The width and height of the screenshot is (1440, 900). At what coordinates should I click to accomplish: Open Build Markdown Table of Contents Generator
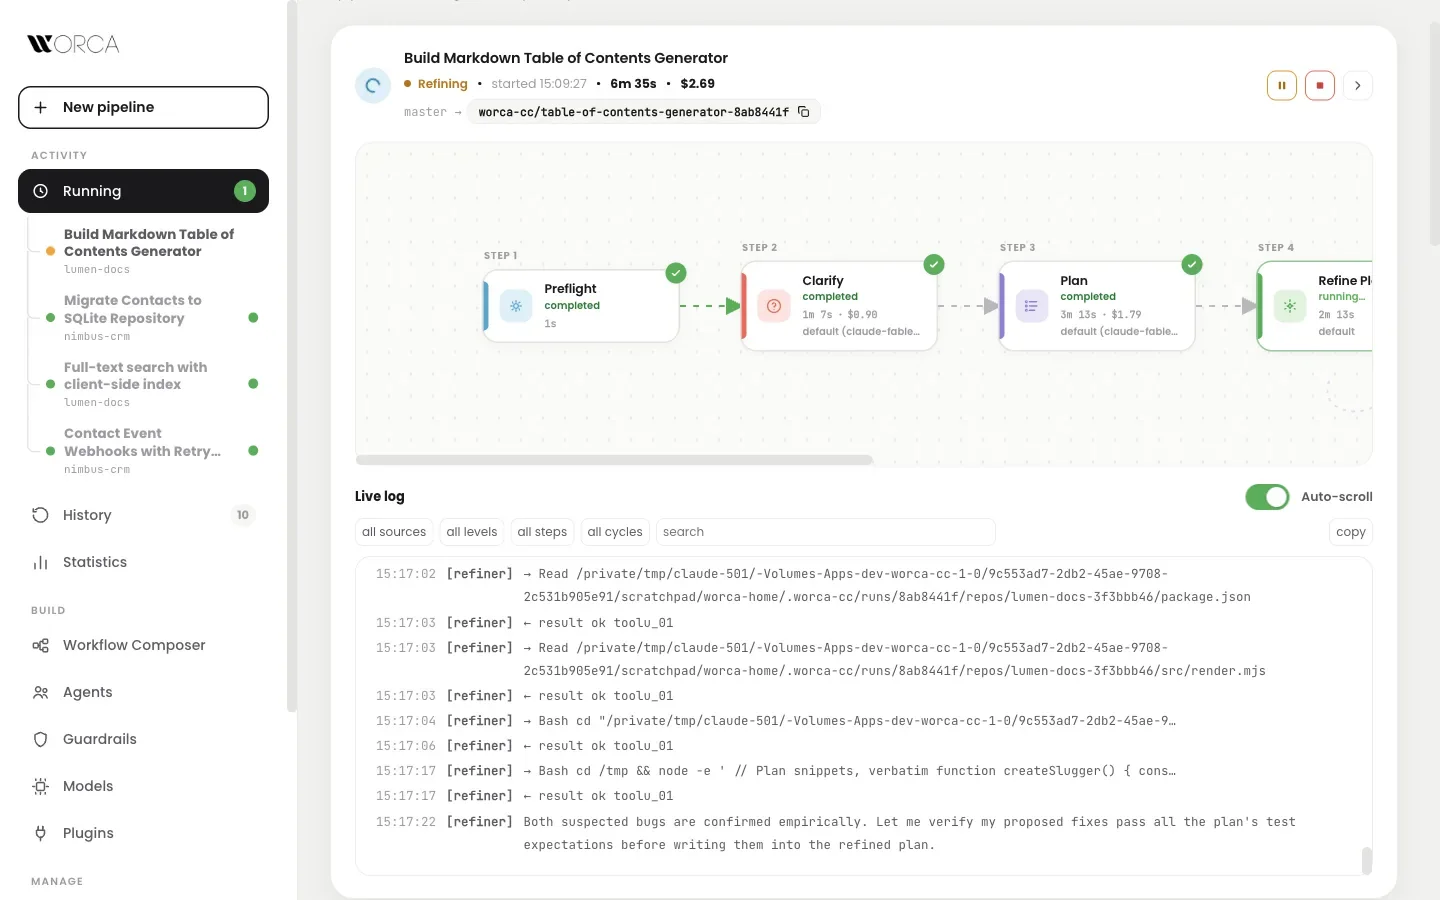[150, 252]
